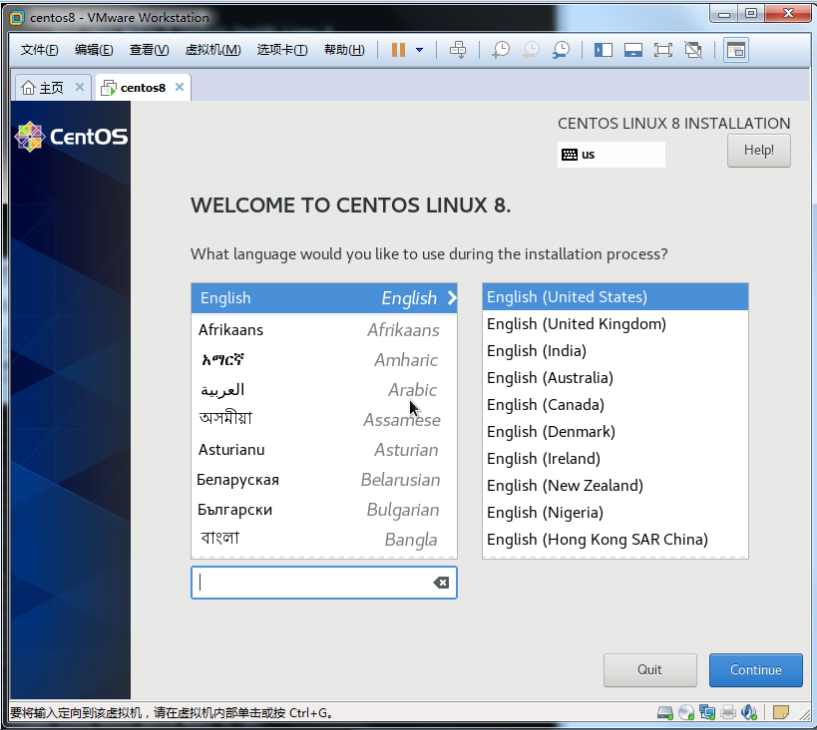Viewport: 817px width, 730px height.
Task: Click the CD/DVD drive status icon
Action: point(686,712)
